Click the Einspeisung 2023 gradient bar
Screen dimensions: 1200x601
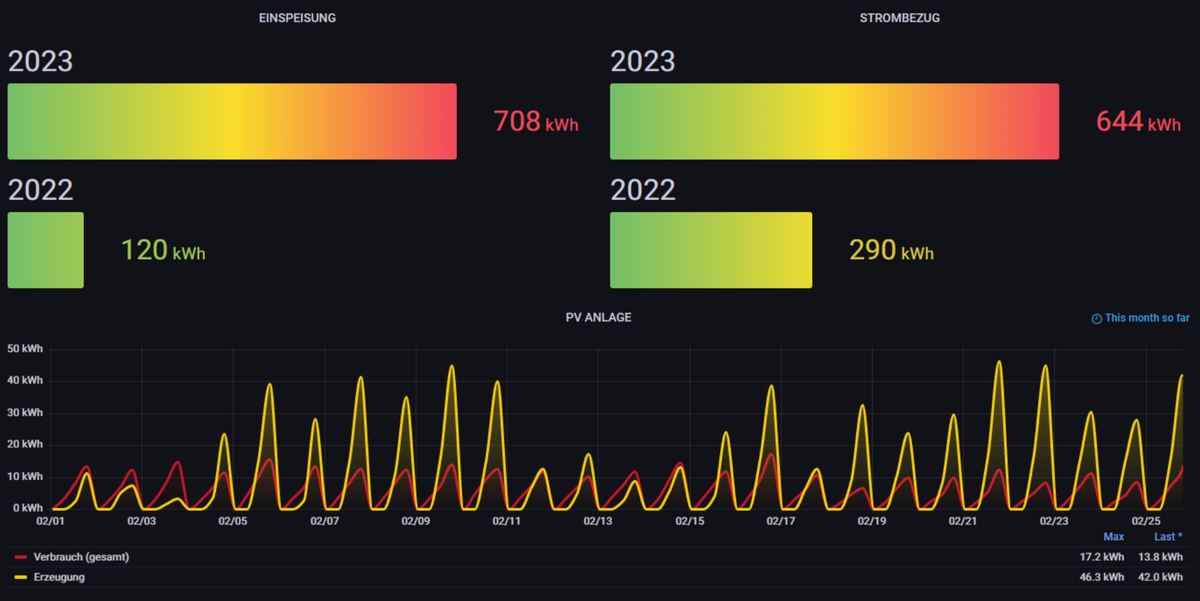tap(232, 121)
